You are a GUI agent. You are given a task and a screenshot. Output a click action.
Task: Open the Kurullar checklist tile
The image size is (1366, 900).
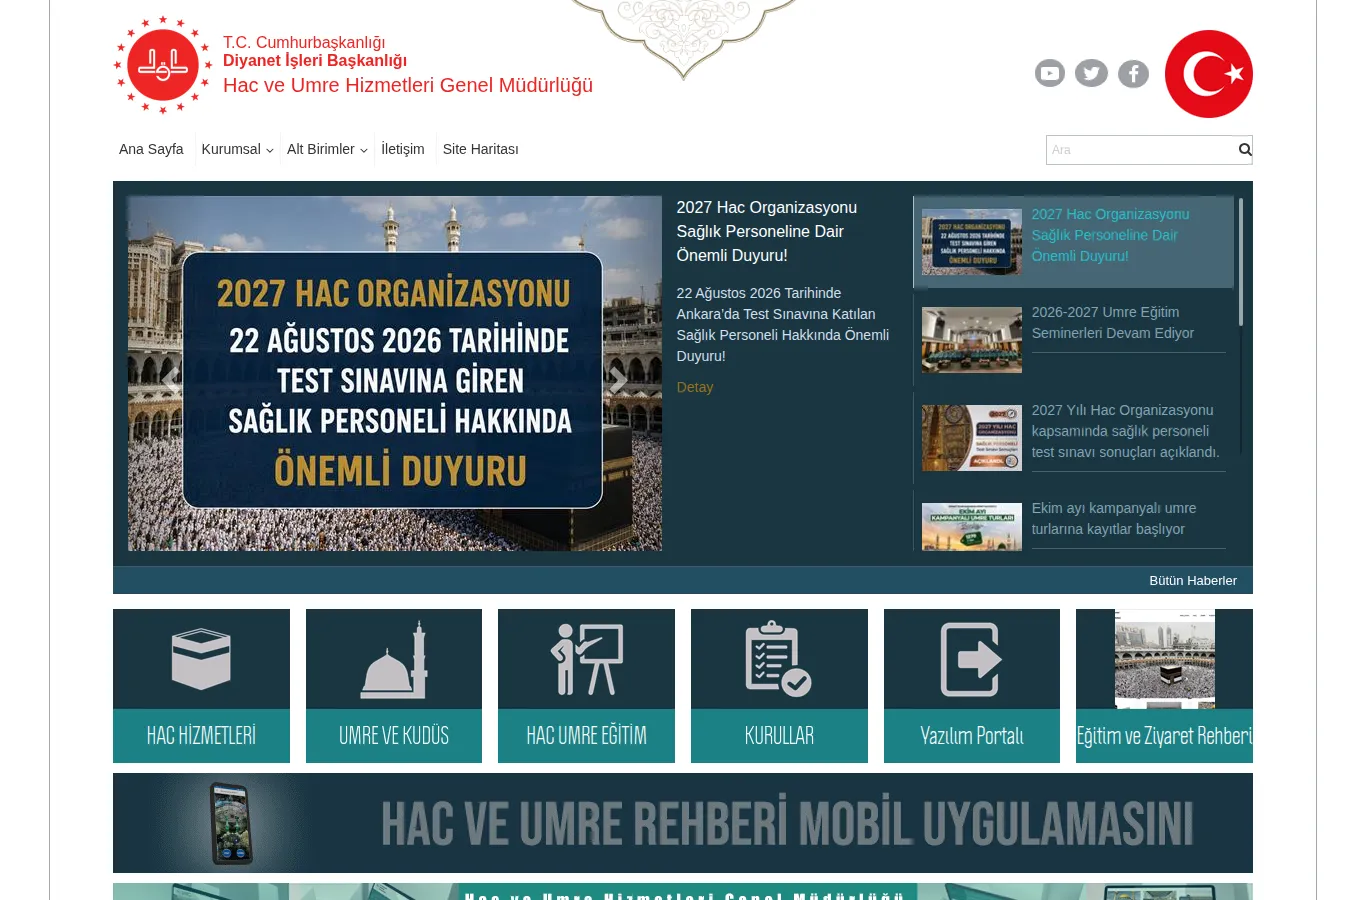point(779,686)
